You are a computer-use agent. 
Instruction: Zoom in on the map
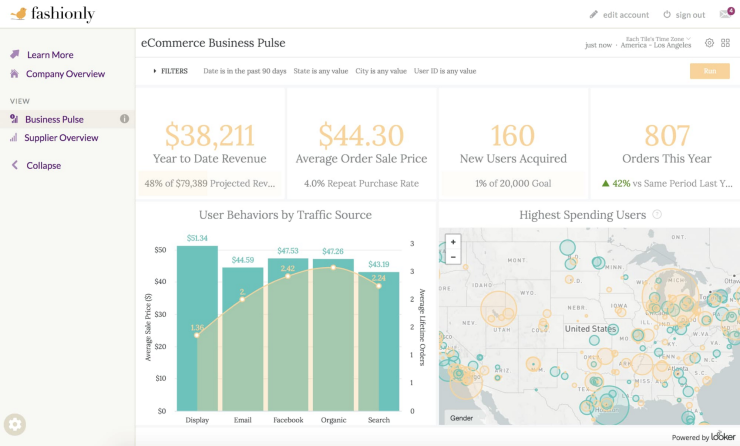[453, 242]
